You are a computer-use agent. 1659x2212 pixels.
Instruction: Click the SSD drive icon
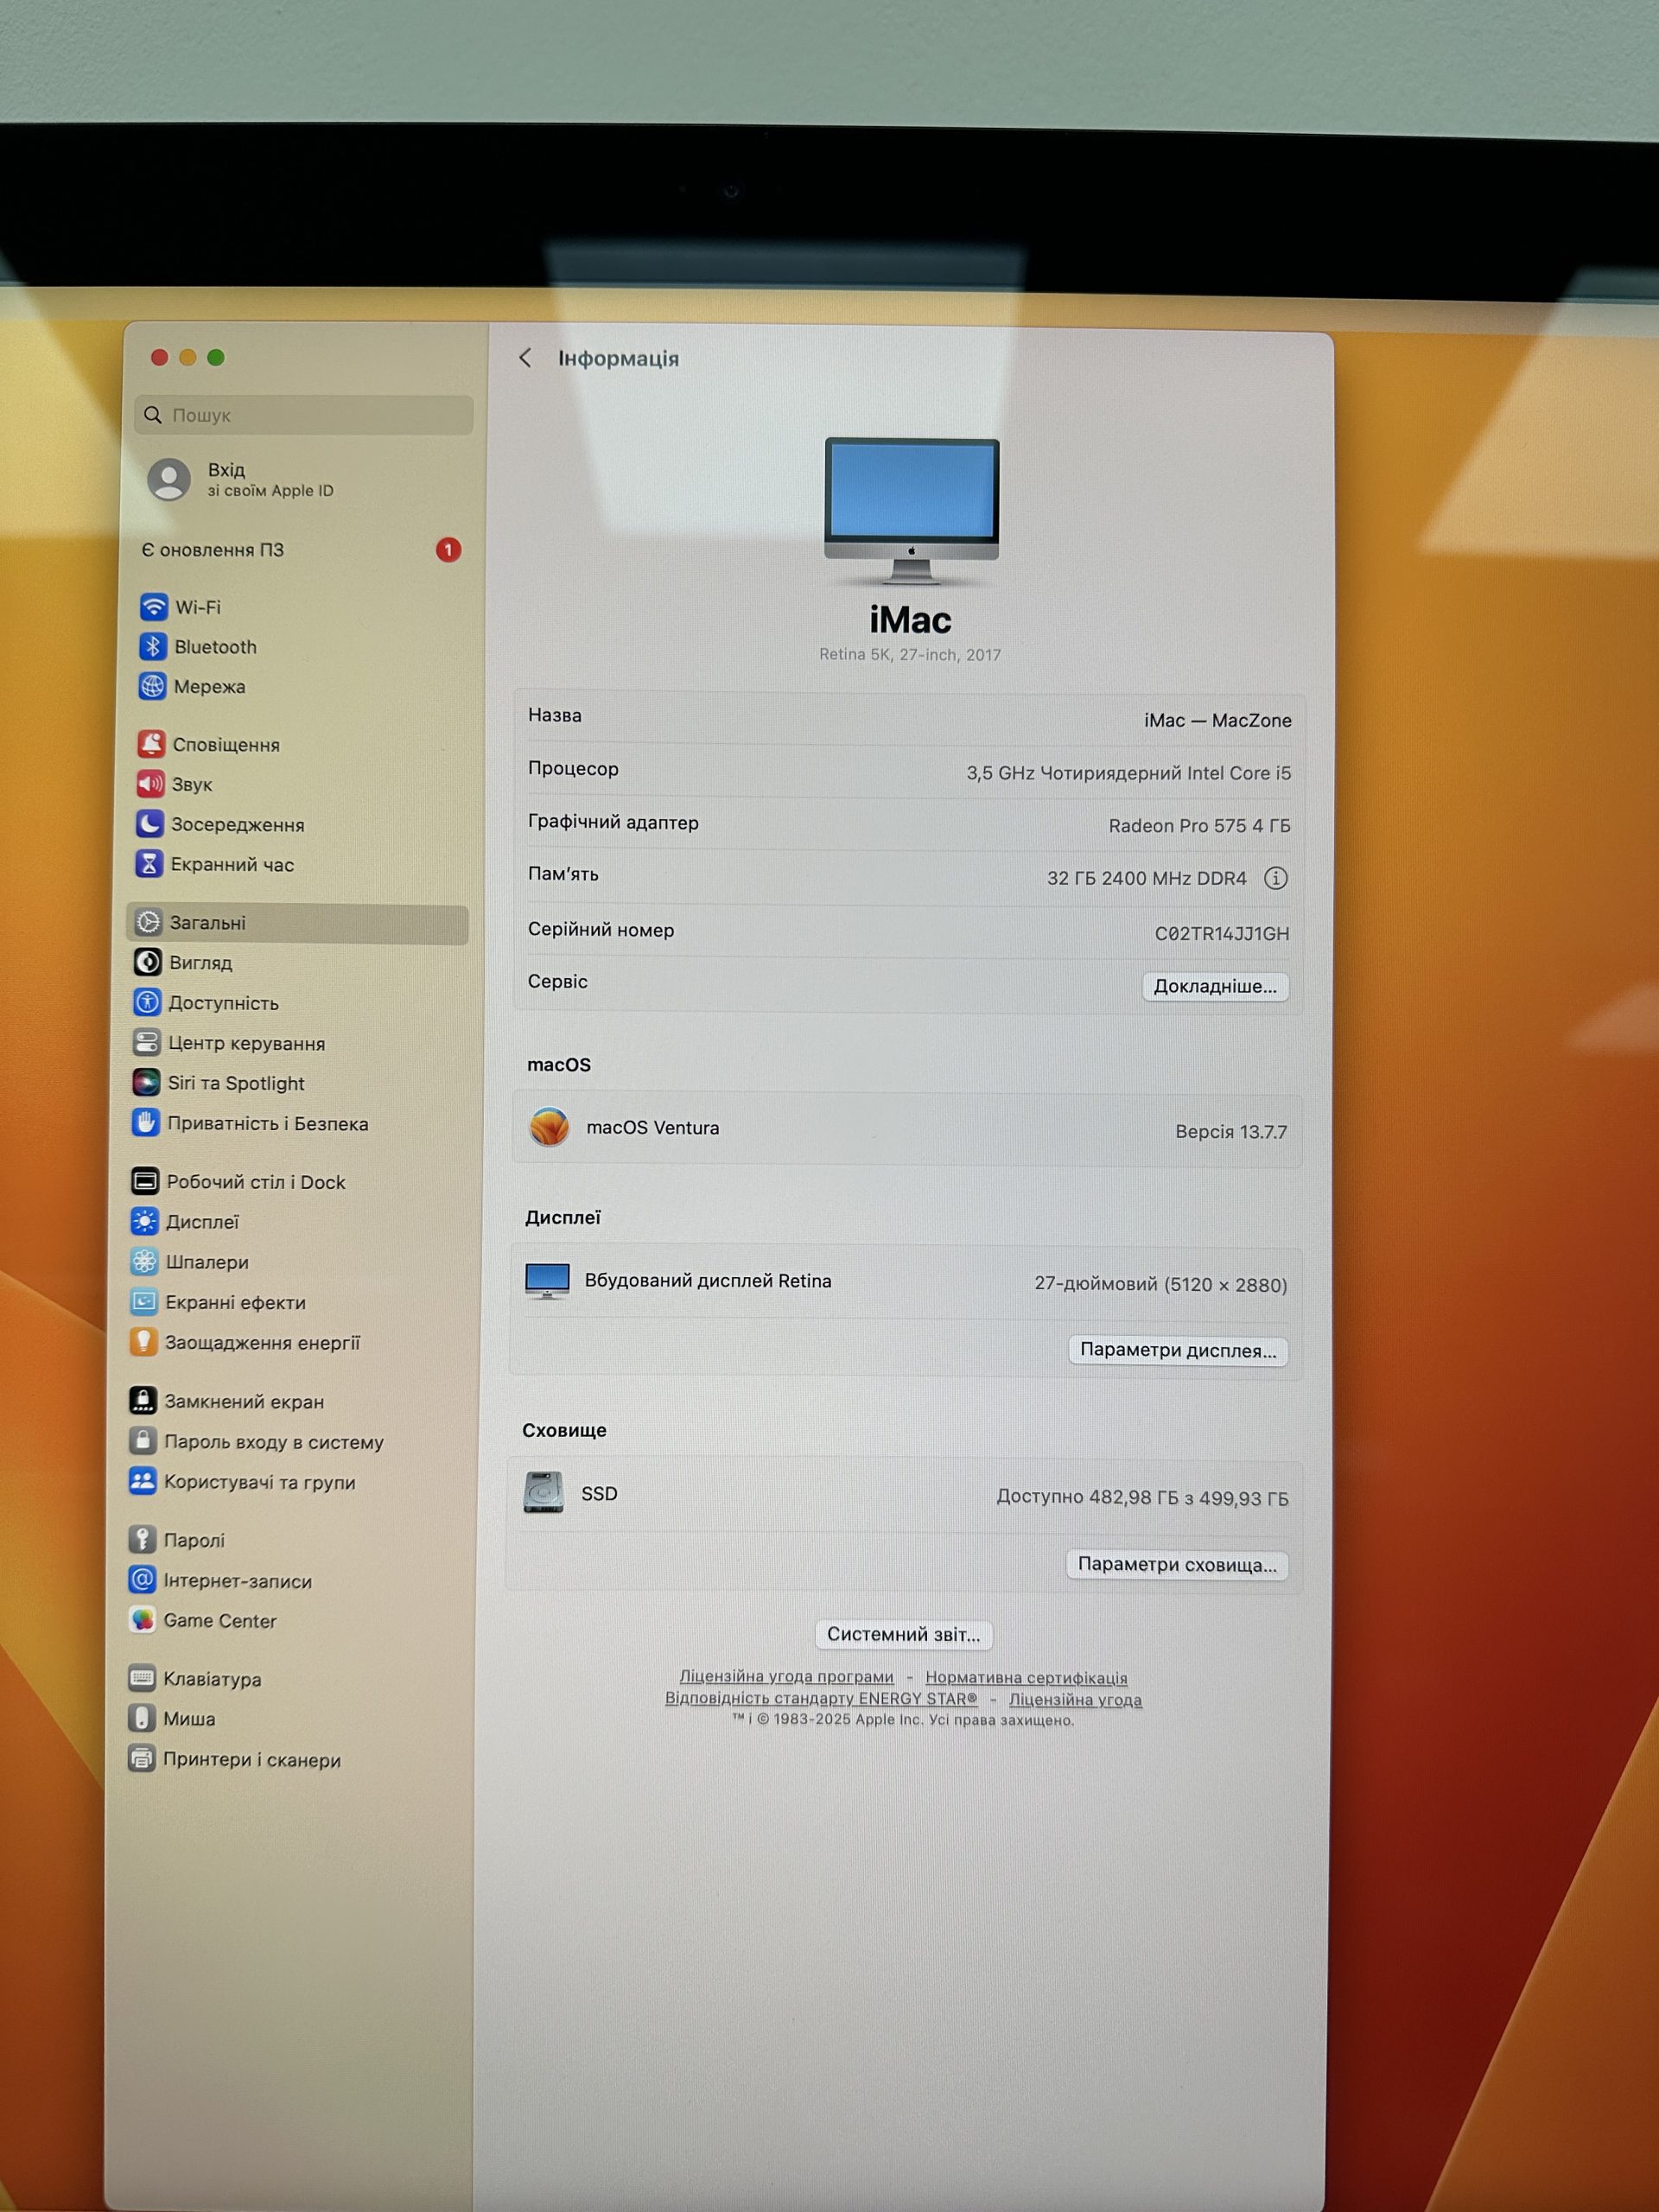[x=543, y=1492]
